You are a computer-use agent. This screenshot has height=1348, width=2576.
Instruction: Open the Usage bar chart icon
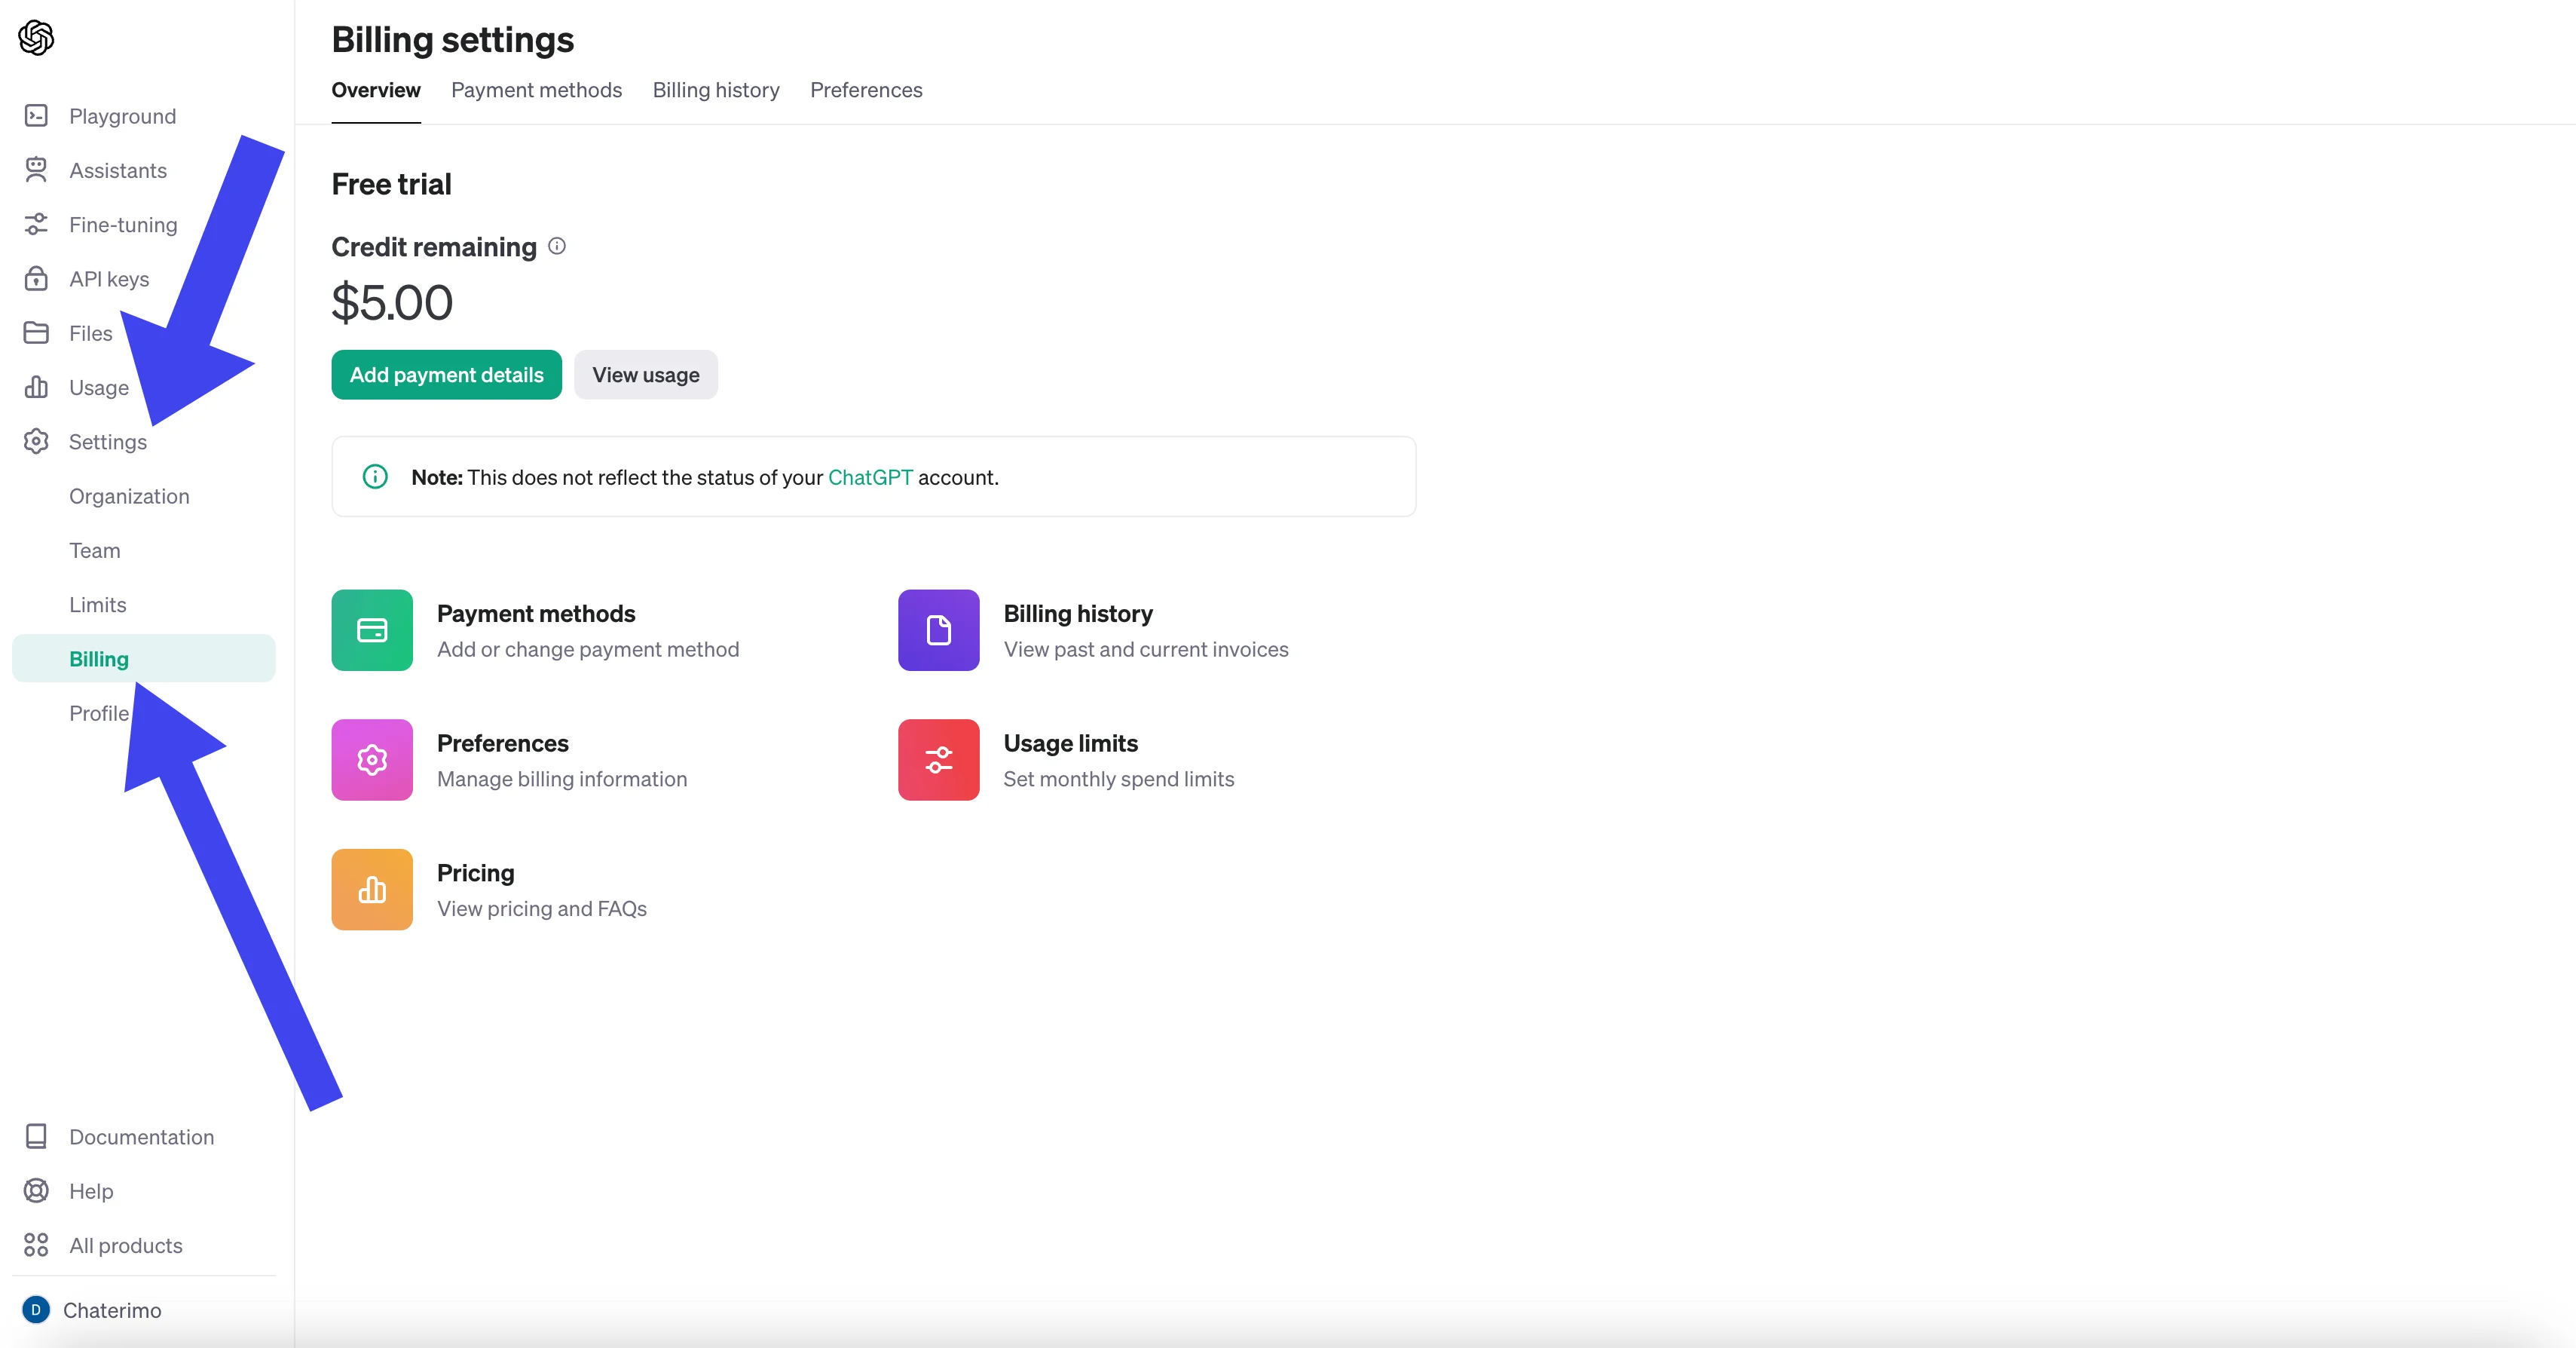point(36,387)
